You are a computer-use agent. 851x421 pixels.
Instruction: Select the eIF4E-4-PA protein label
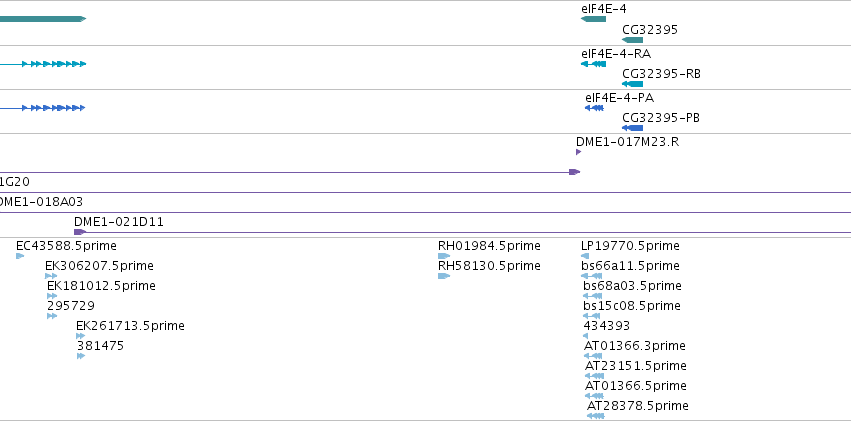click(619, 98)
